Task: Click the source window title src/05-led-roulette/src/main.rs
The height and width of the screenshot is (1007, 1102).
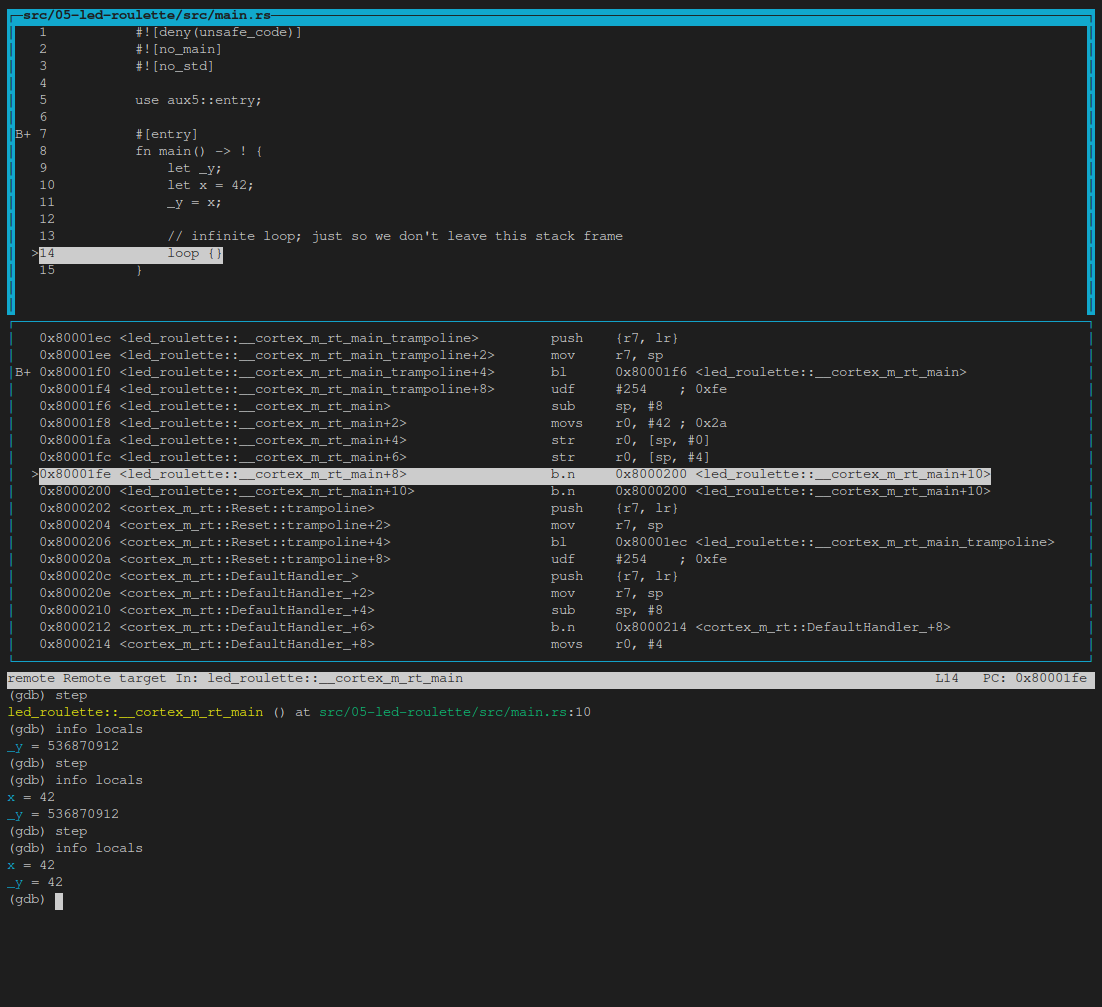Action: (147, 15)
